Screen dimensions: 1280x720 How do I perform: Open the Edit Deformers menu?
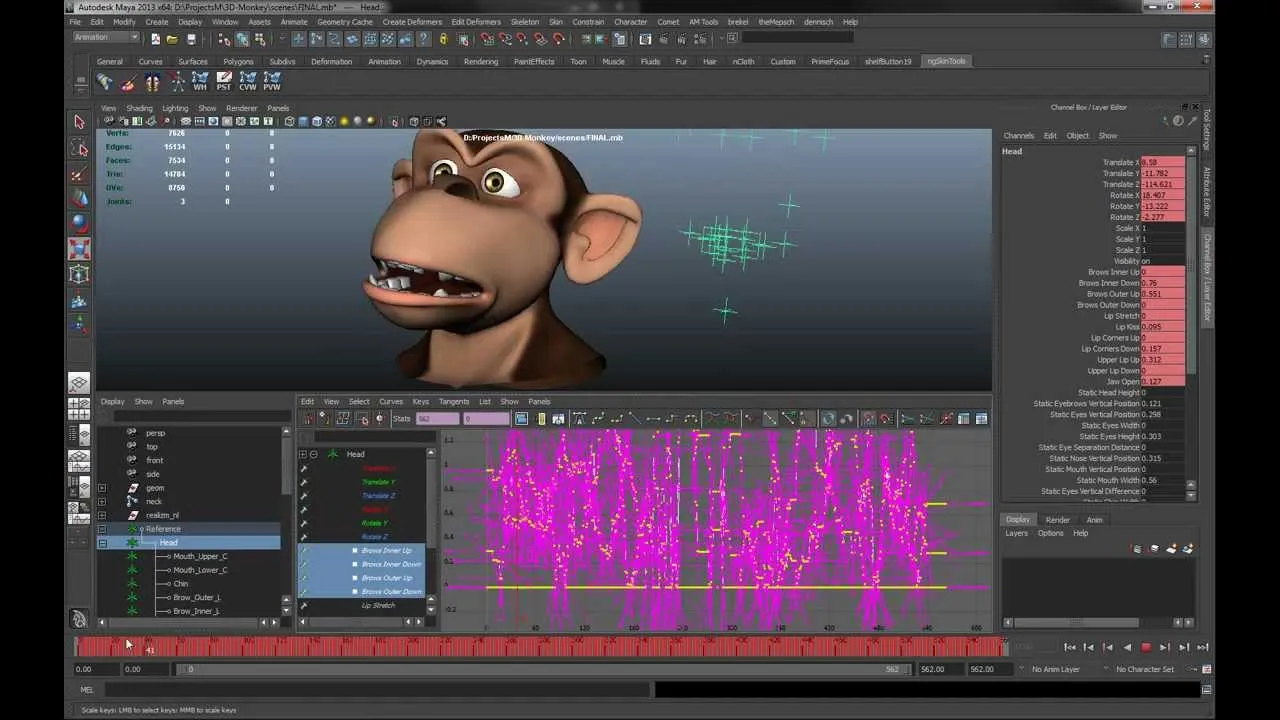476,22
